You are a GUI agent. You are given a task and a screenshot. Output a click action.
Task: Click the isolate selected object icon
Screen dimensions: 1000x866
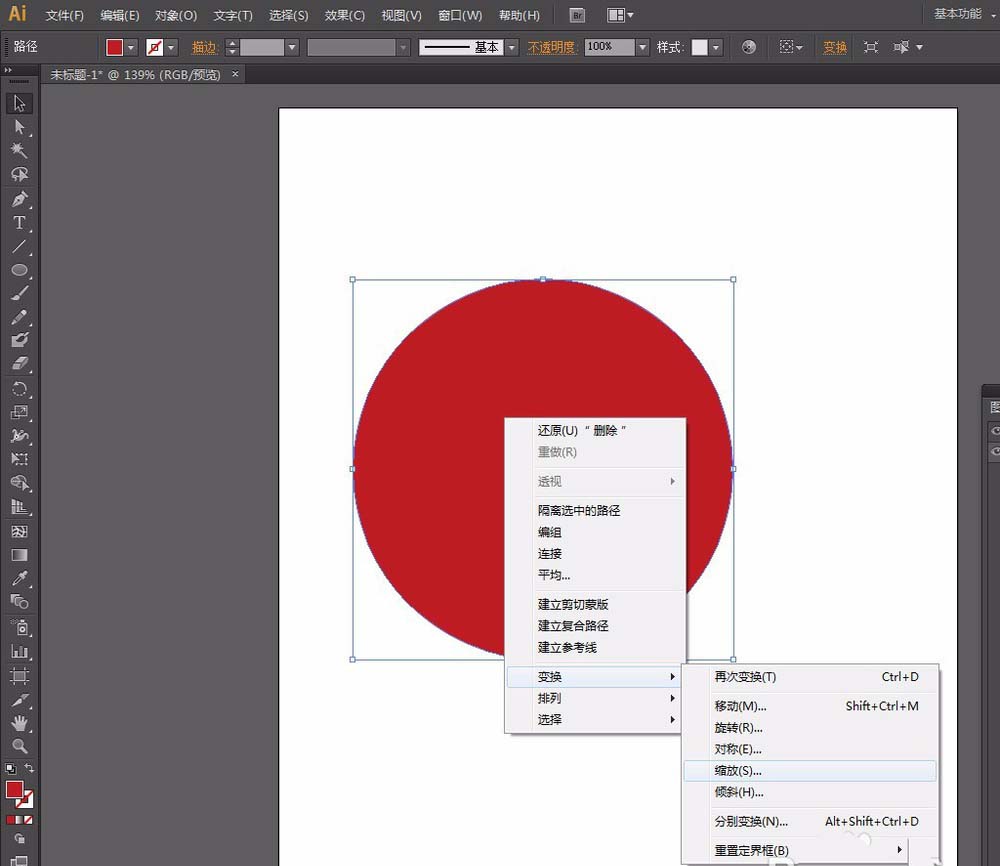pos(871,47)
